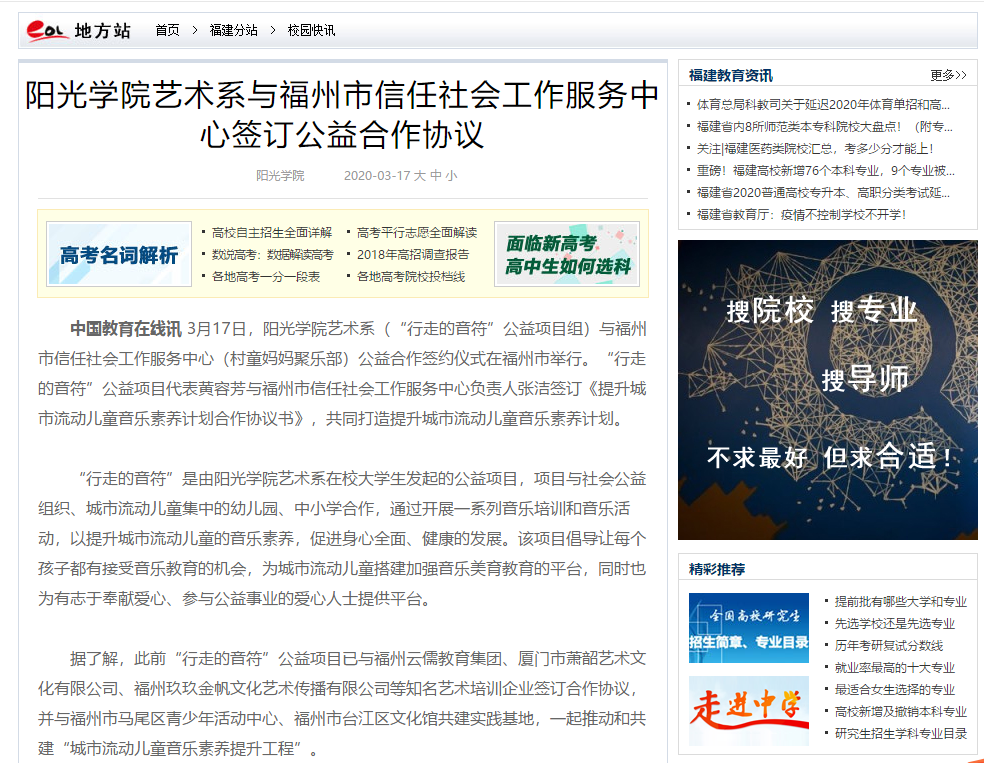Open 福建分站 breadcrumb link
The height and width of the screenshot is (763, 984).
[233, 31]
